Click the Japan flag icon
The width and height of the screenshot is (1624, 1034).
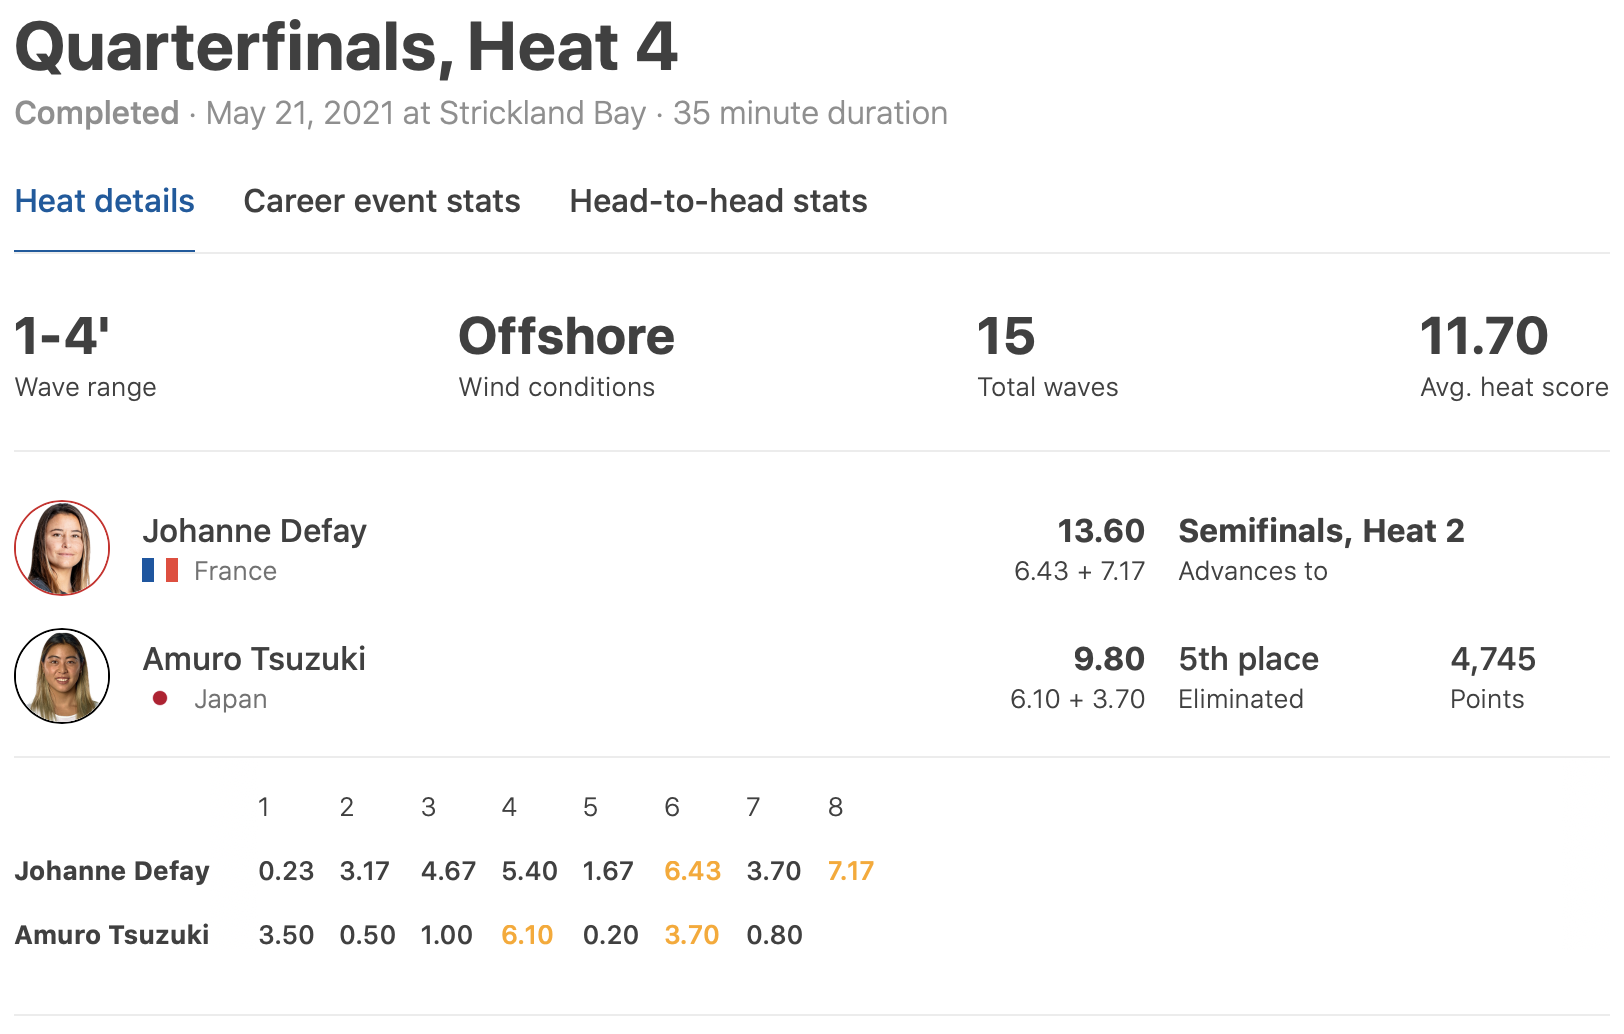point(160,698)
